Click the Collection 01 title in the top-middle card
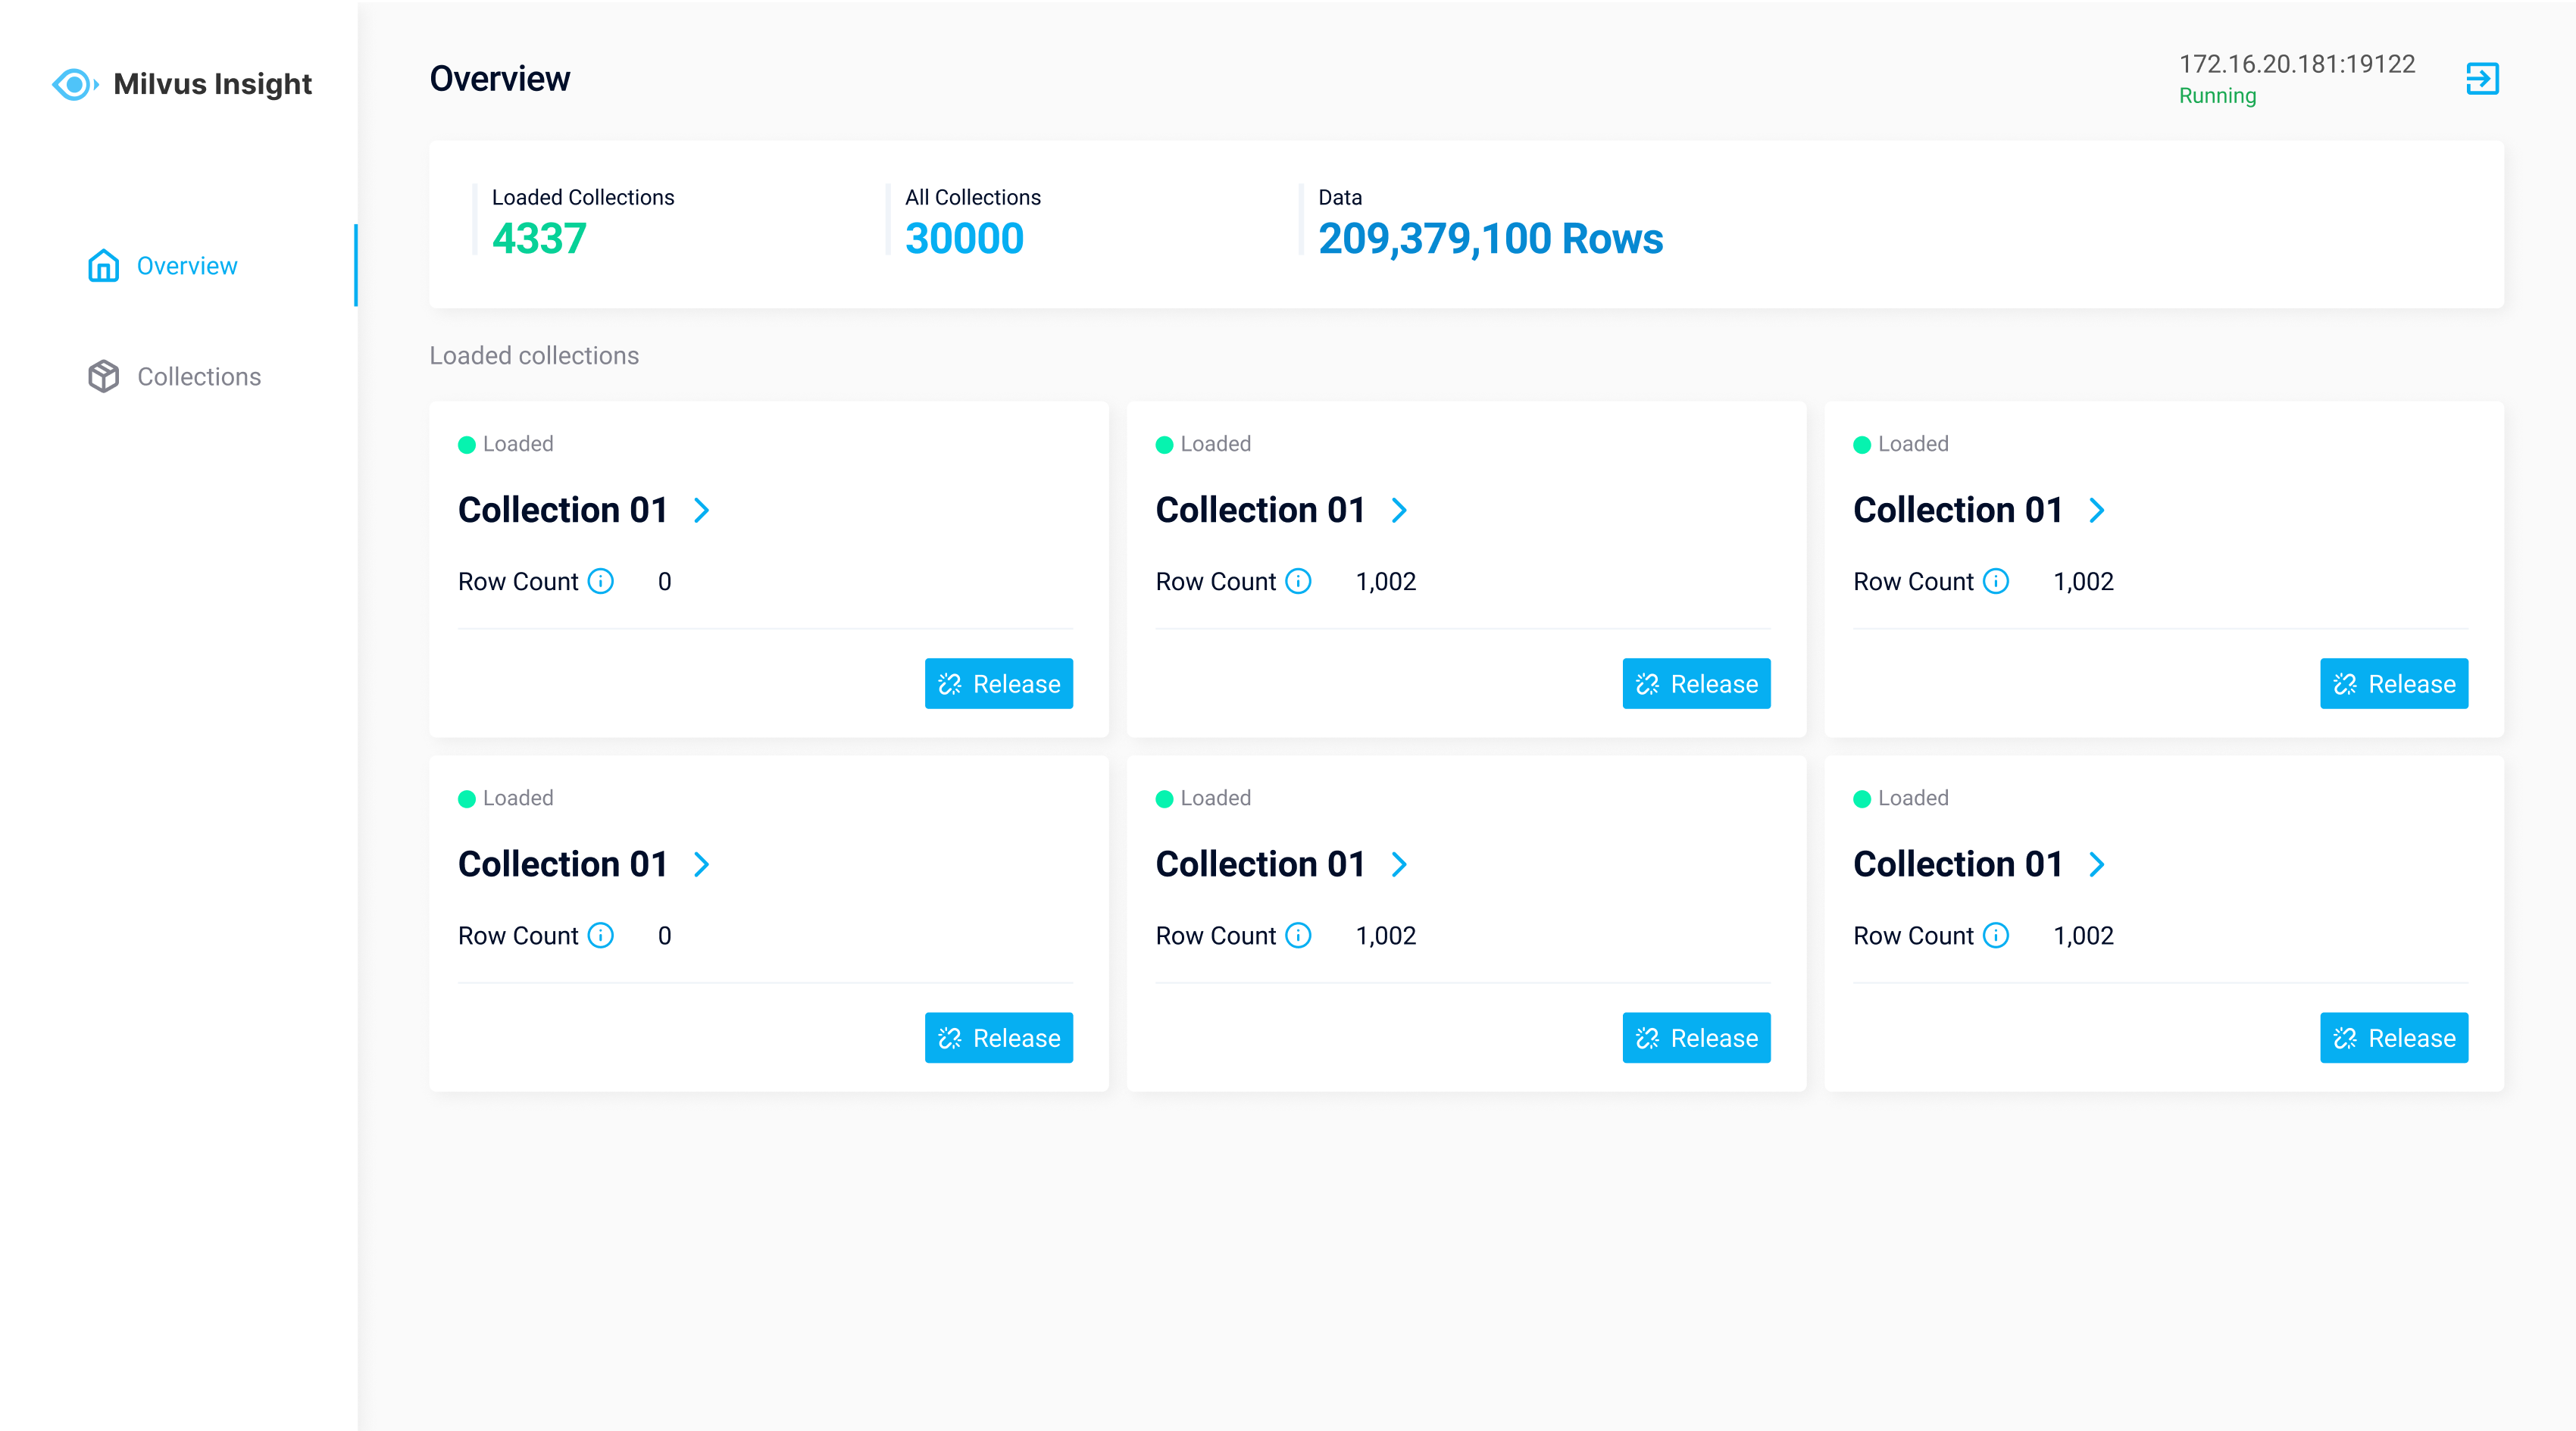 [1261, 510]
